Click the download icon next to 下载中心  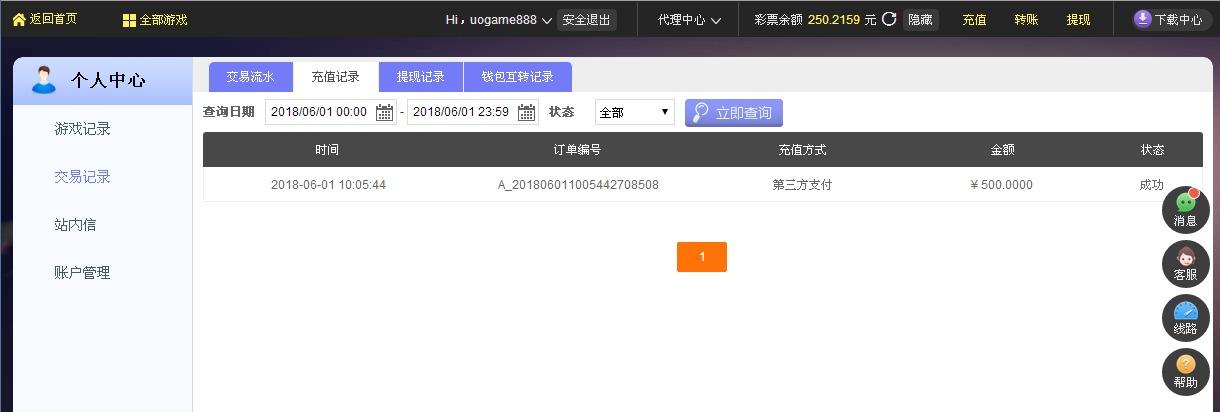pos(1143,19)
